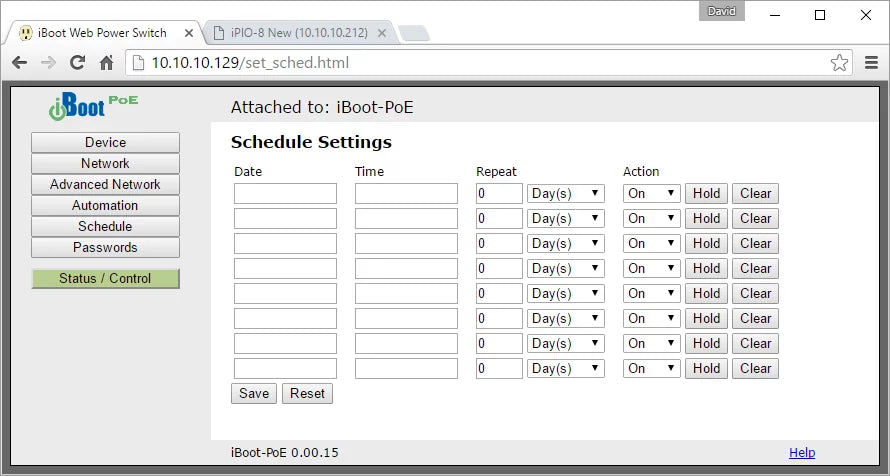
Task: Open the Day(s) dropdown in the fourth row
Action: [x=566, y=268]
